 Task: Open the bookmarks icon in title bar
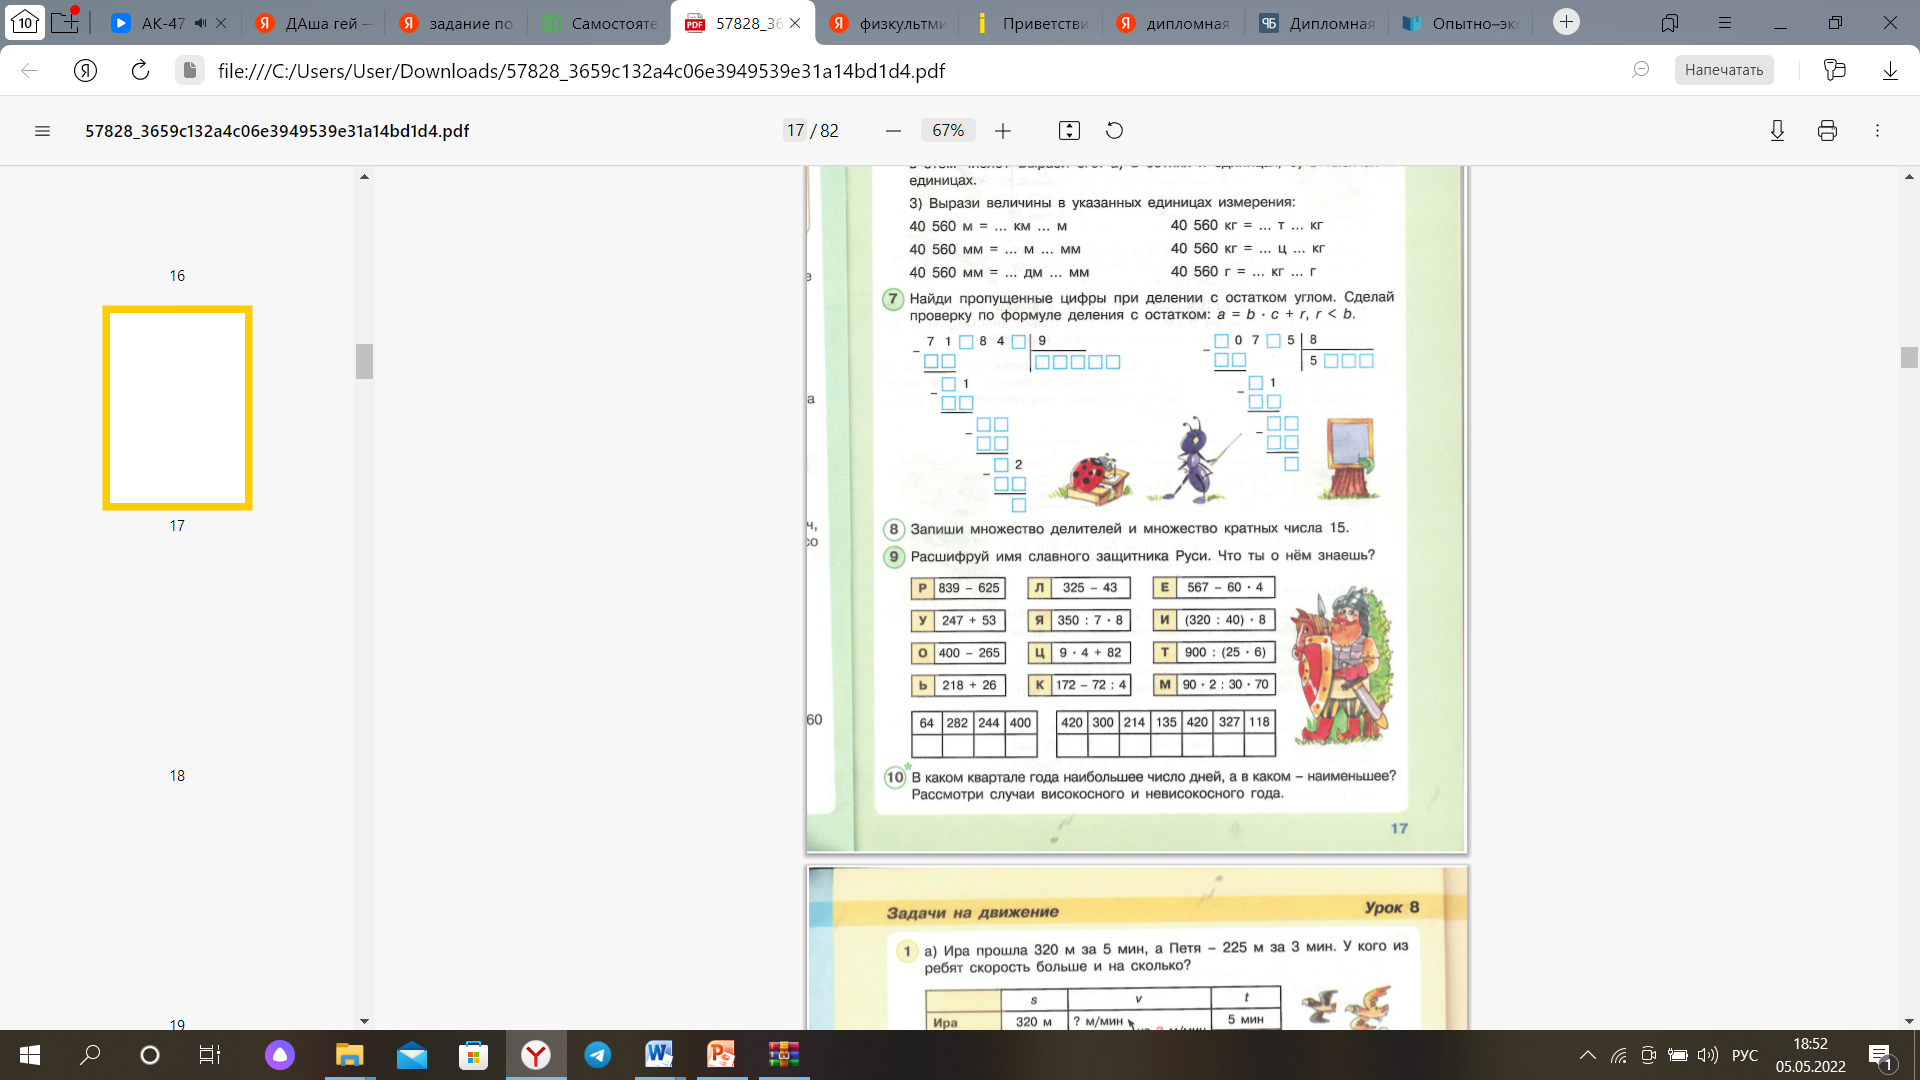pos(1669,23)
